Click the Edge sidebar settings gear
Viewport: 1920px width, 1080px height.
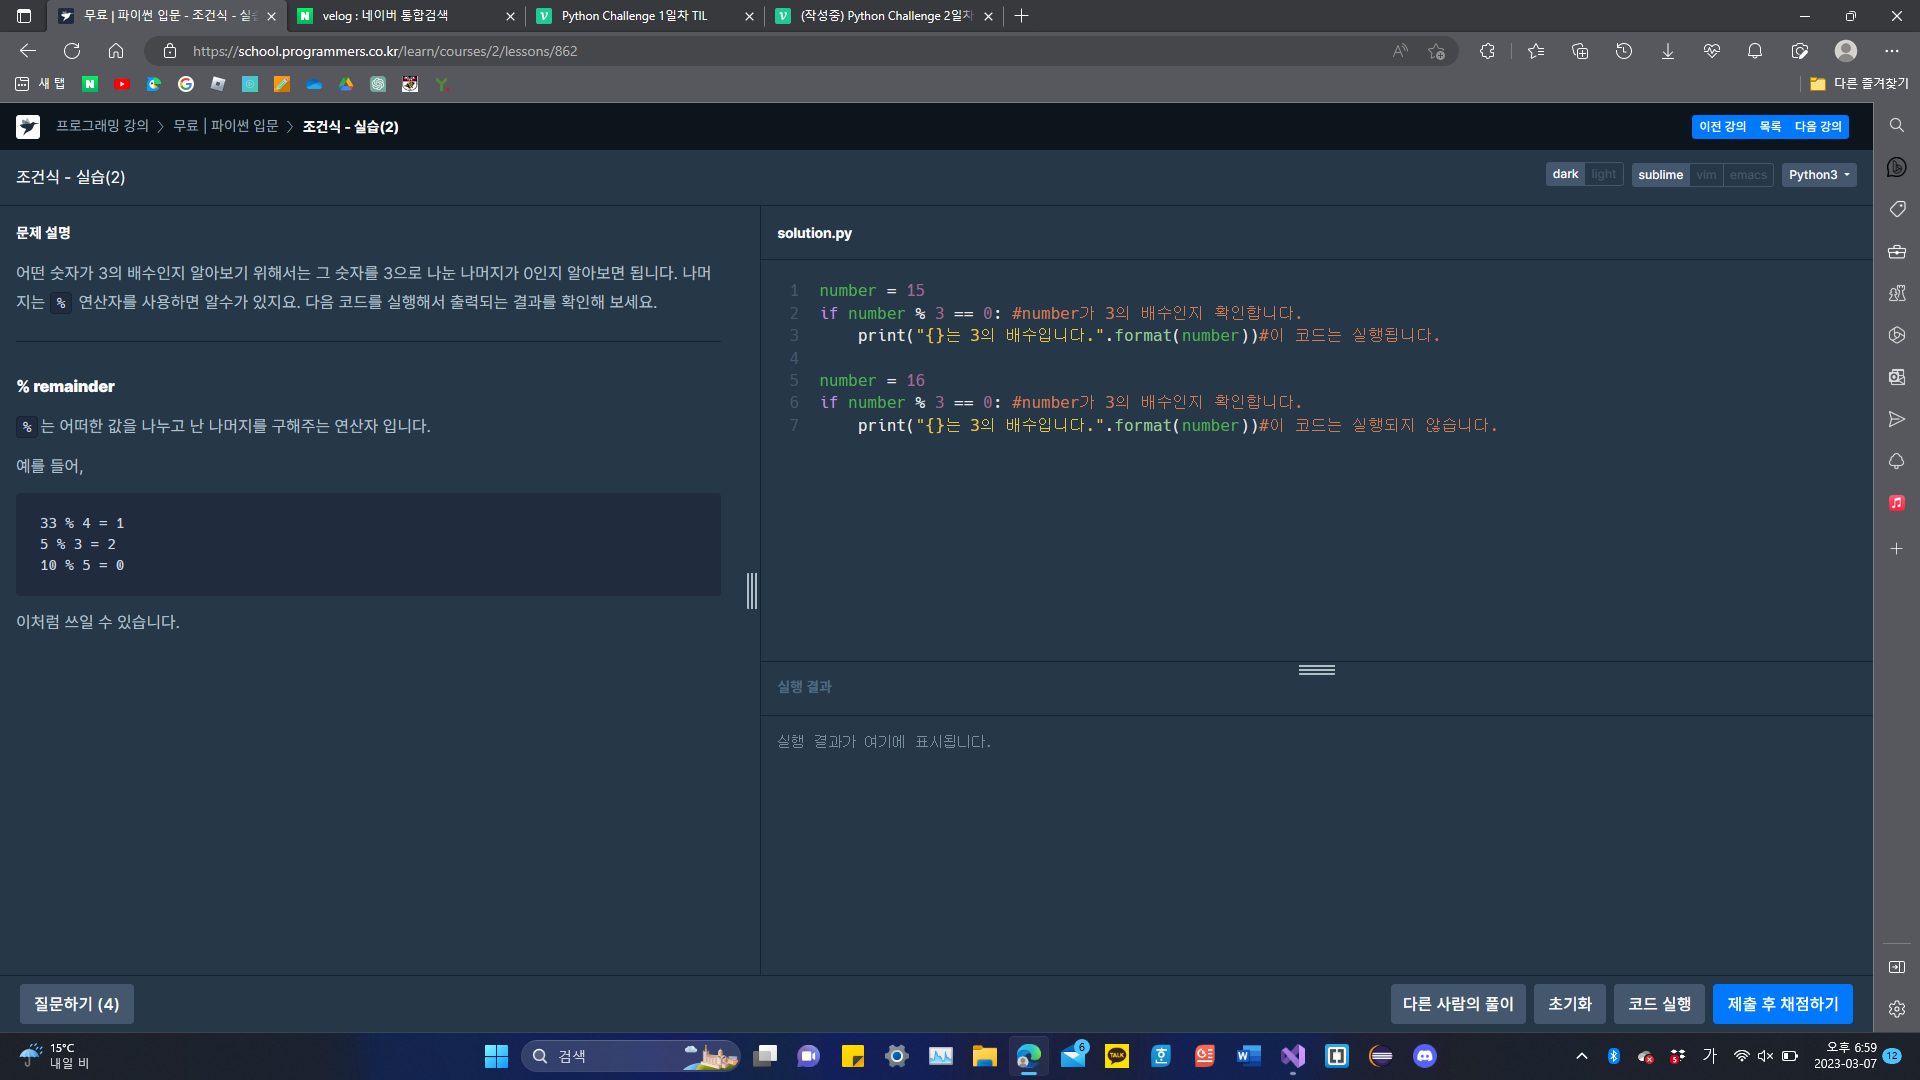coord(1896,1009)
